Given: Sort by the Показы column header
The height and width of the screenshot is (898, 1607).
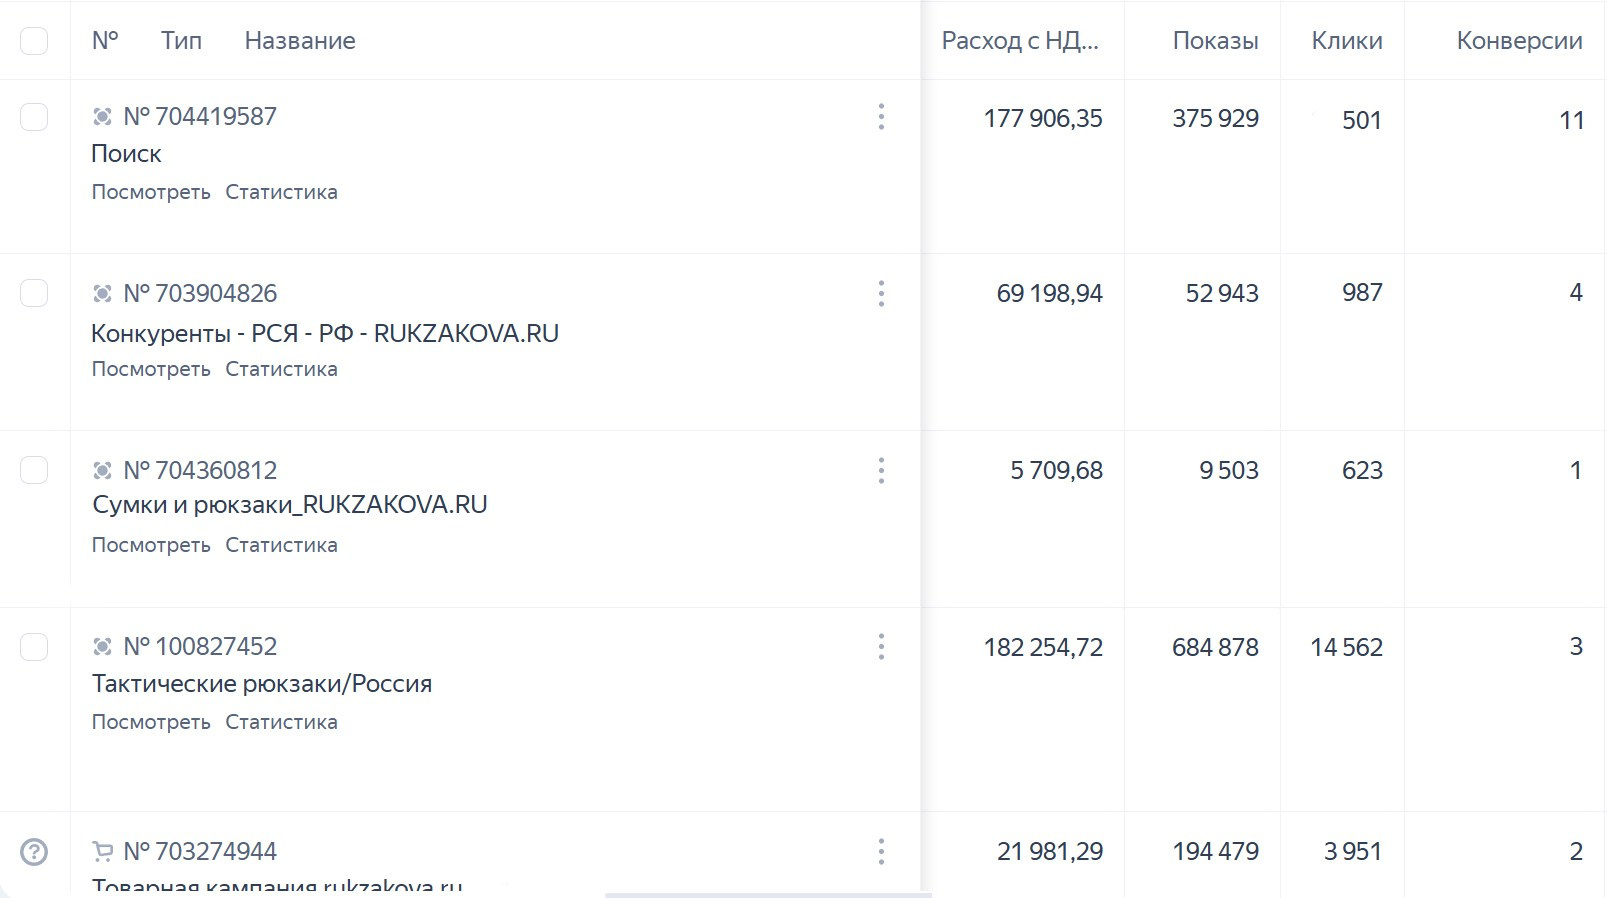Looking at the screenshot, I should click(1215, 41).
